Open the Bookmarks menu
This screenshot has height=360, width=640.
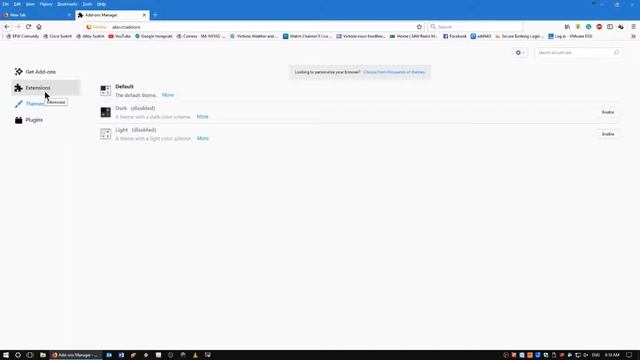[67, 4]
